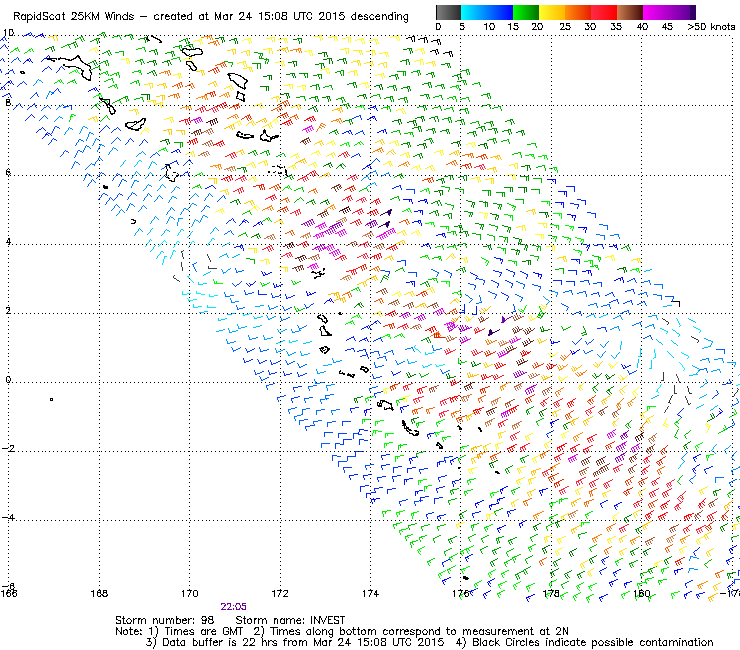Click the red 30-35 knots legend swatch
The width and height of the screenshot is (740, 650).
tap(604, 12)
